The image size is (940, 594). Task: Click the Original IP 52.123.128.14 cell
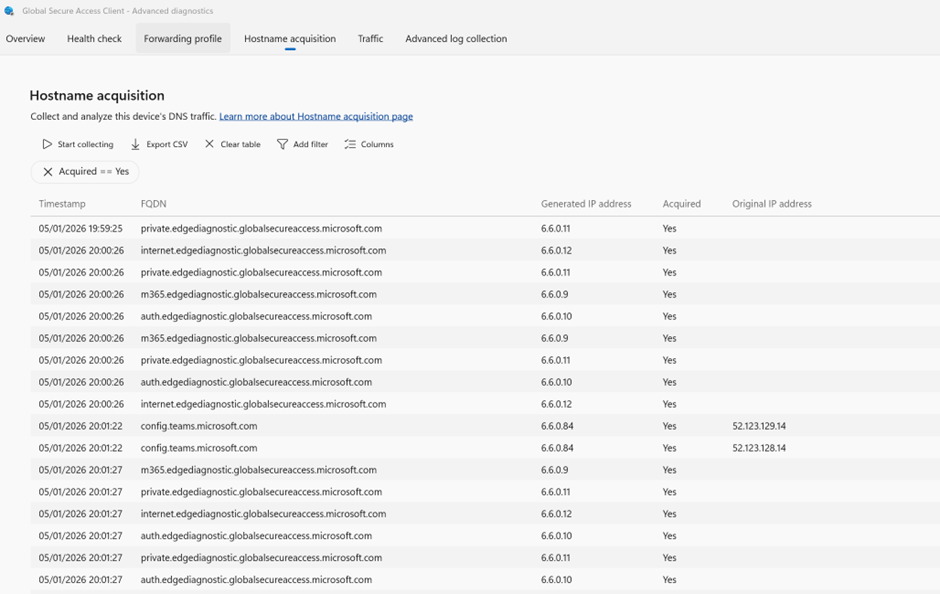point(759,448)
